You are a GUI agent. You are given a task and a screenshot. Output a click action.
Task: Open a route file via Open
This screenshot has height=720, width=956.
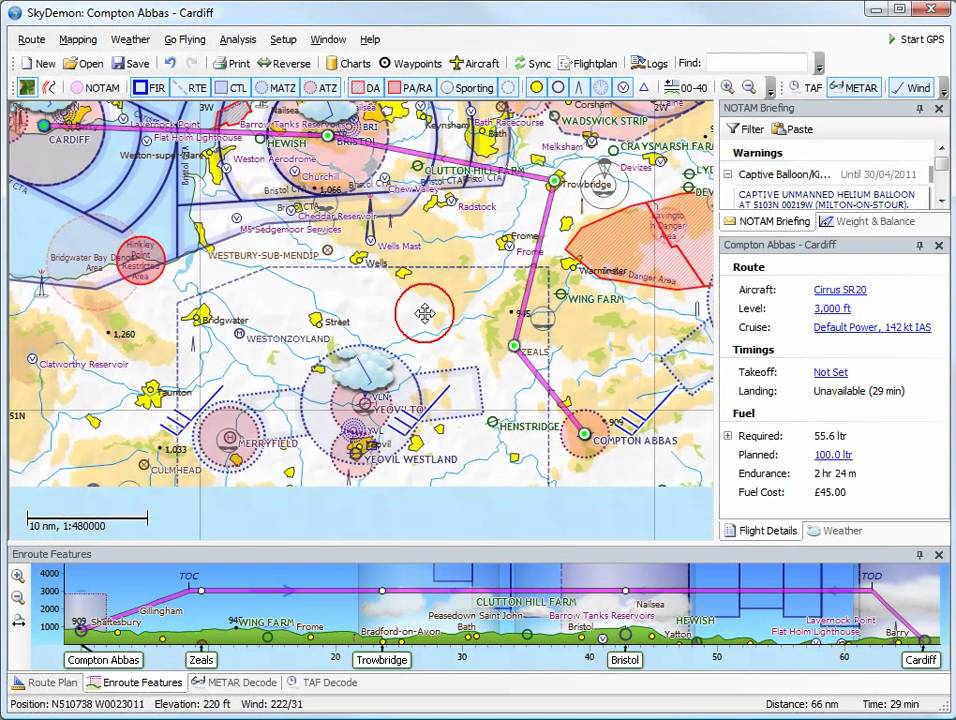tap(83, 63)
